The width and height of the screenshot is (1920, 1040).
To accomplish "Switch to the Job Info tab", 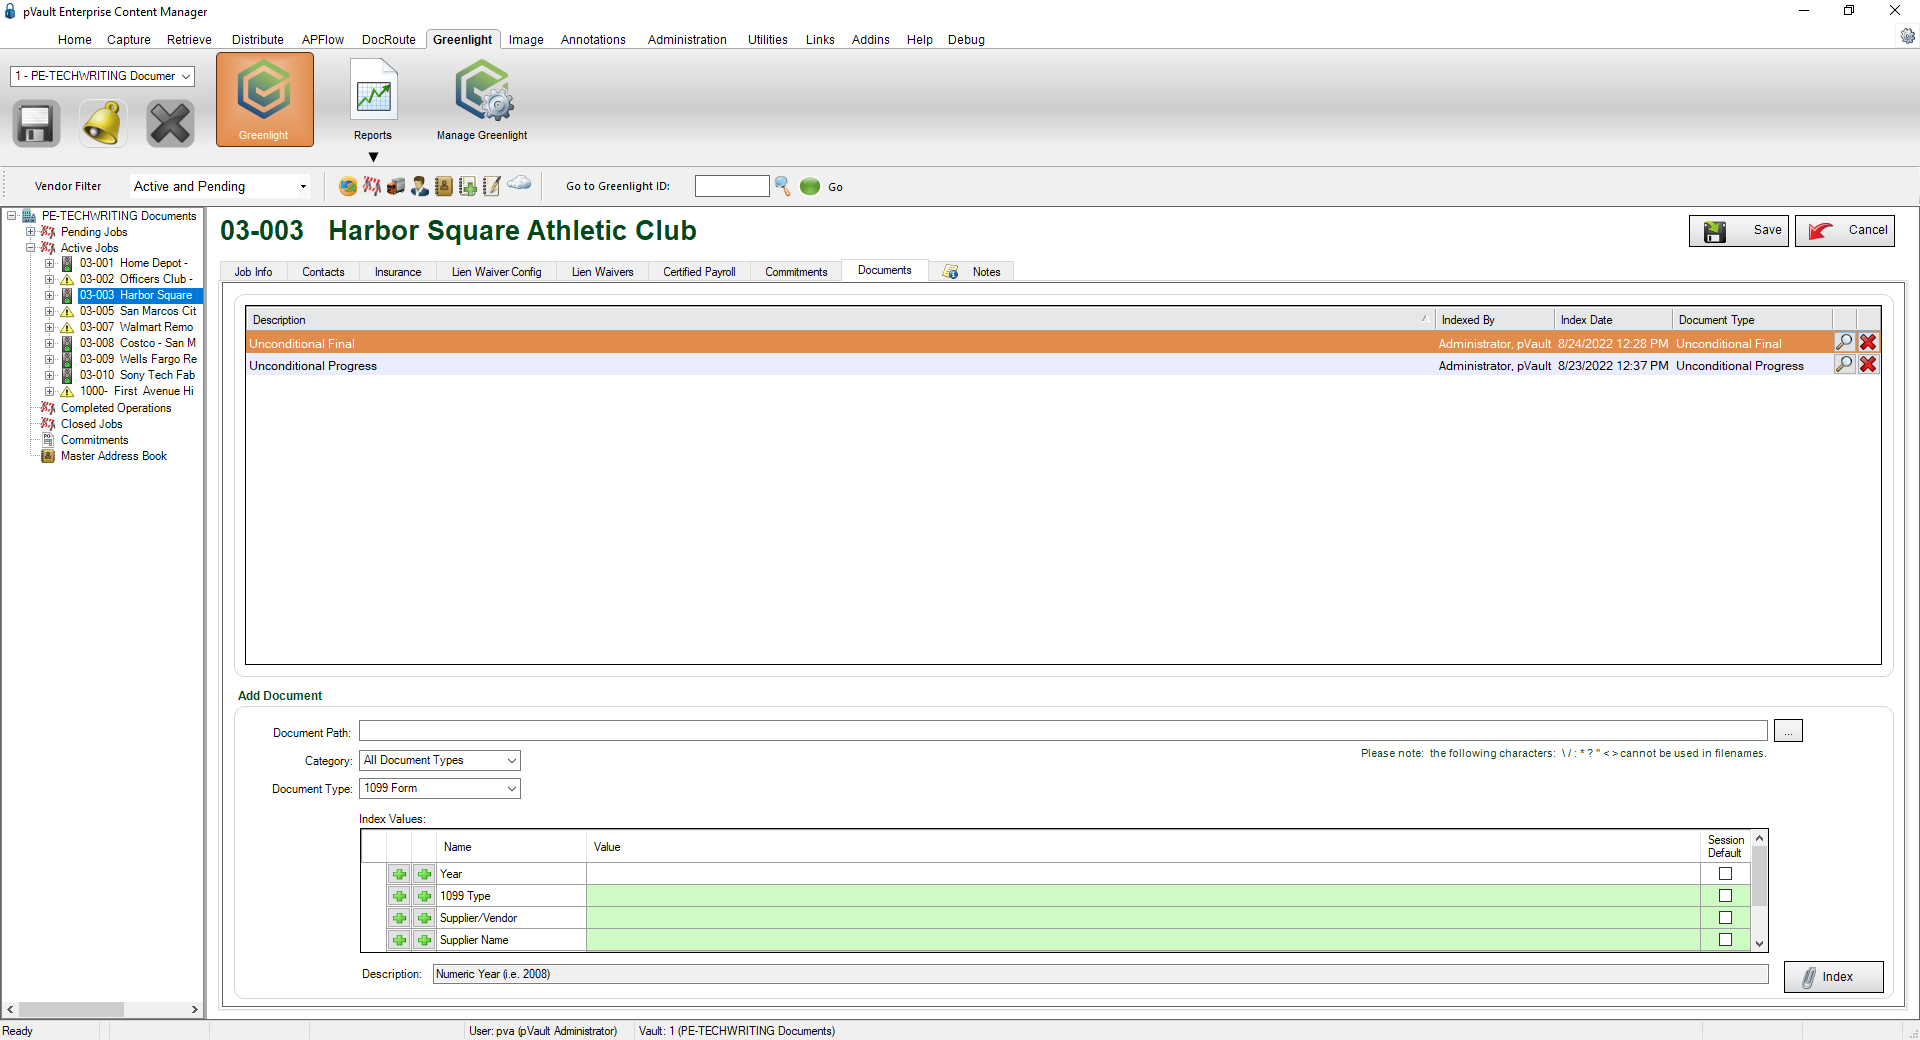I will point(254,272).
